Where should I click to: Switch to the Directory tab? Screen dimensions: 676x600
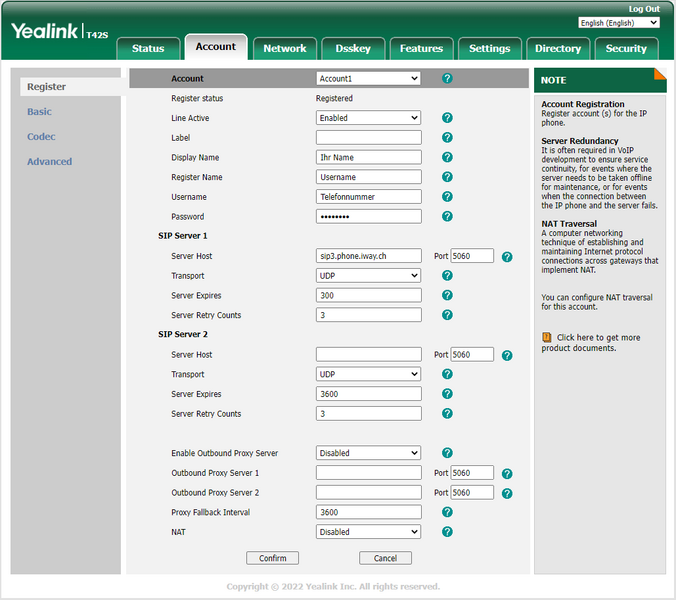click(x=558, y=48)
